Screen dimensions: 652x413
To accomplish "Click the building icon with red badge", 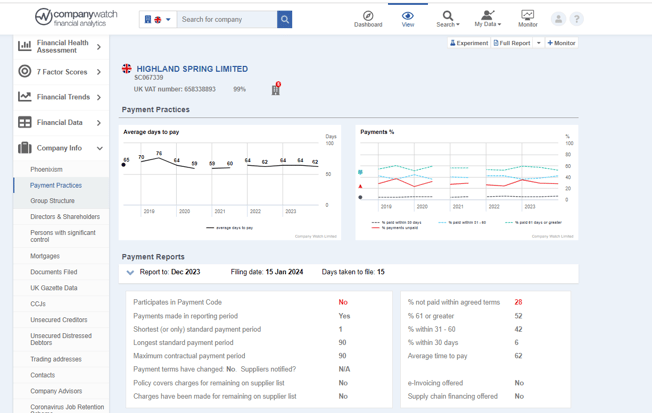I will (x=276, y=89).
